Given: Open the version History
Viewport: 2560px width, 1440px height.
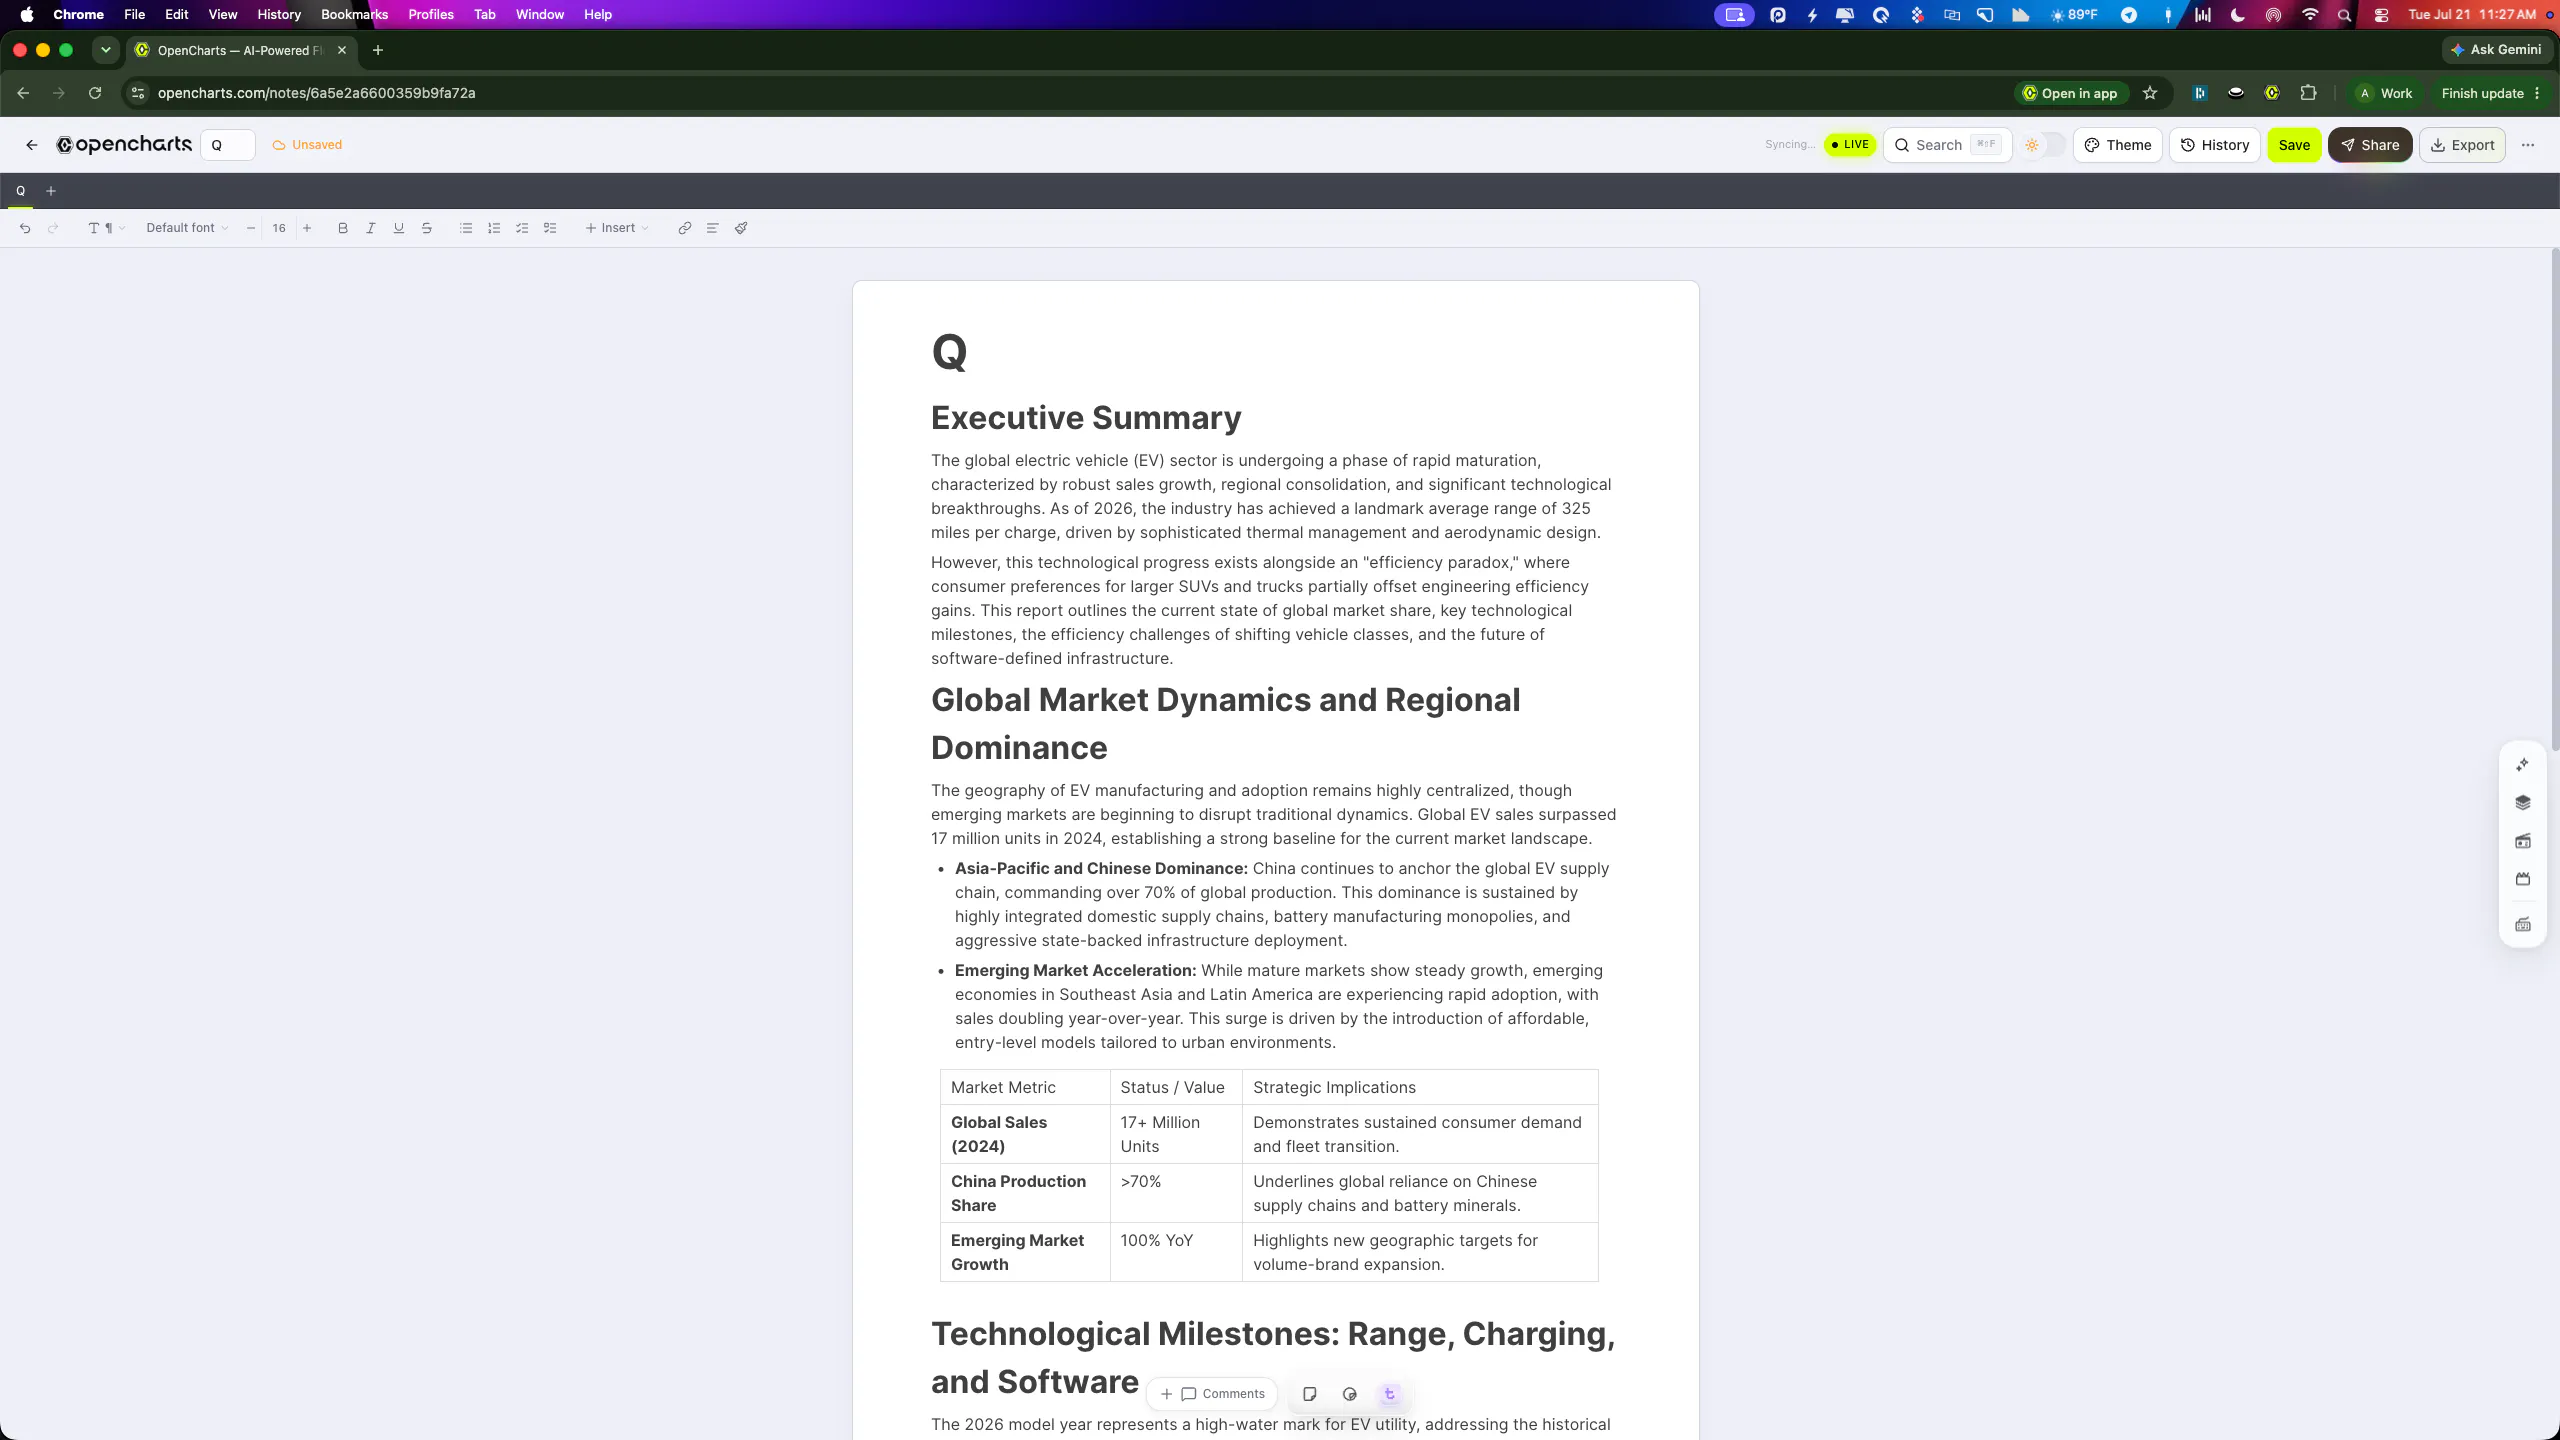Looking at the screenshot, I should click(x=2215, y=145).
